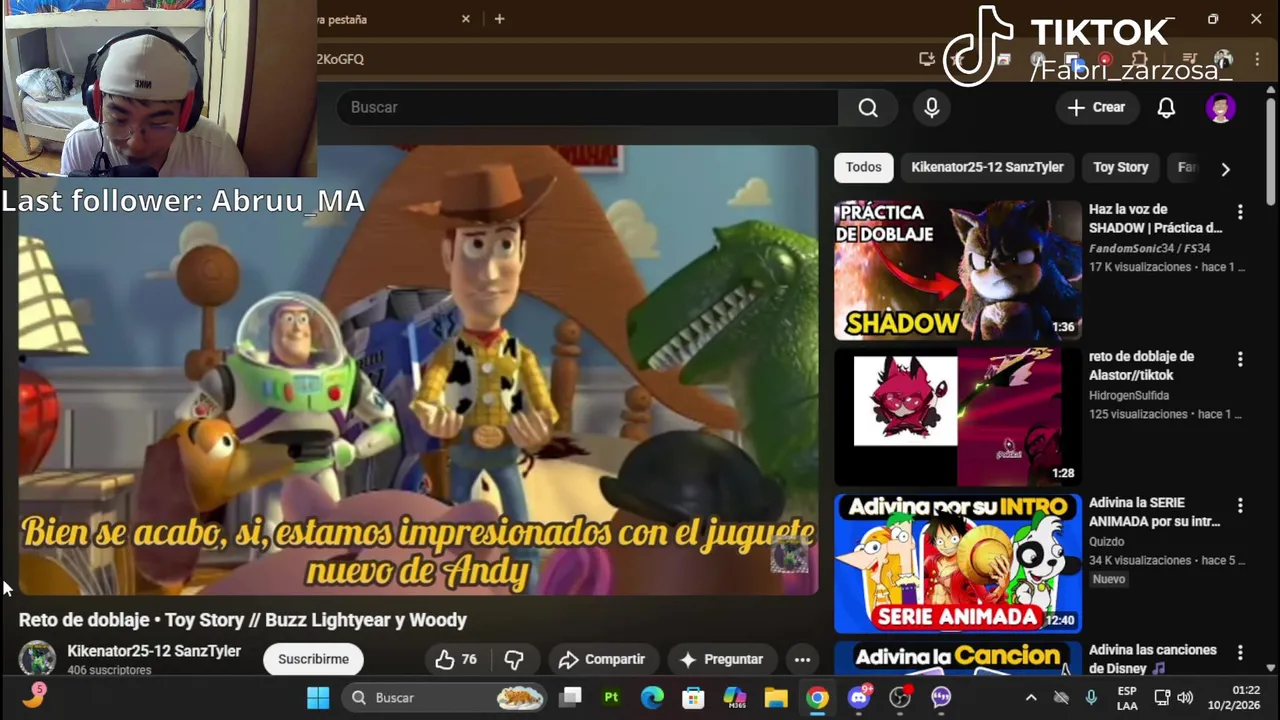This screenshot has width=1280, height=720.
Task: Click video title Reto de doblaje Toy Story
Action: pos(243,620)
